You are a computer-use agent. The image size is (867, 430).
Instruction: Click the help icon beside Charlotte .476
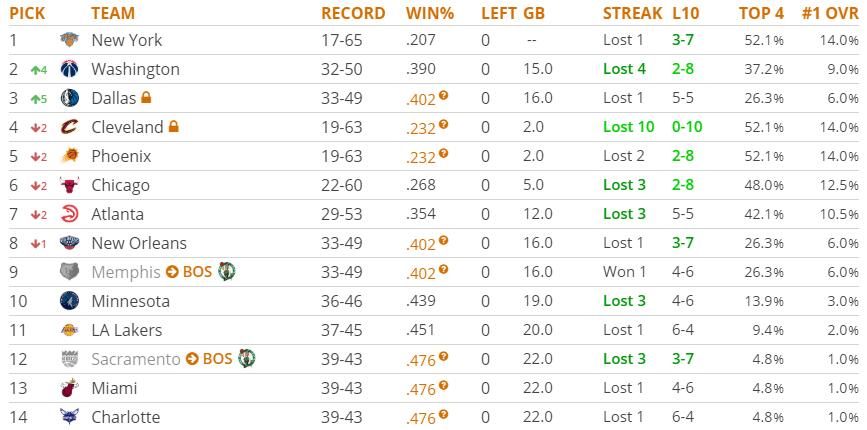coord(443,414)
